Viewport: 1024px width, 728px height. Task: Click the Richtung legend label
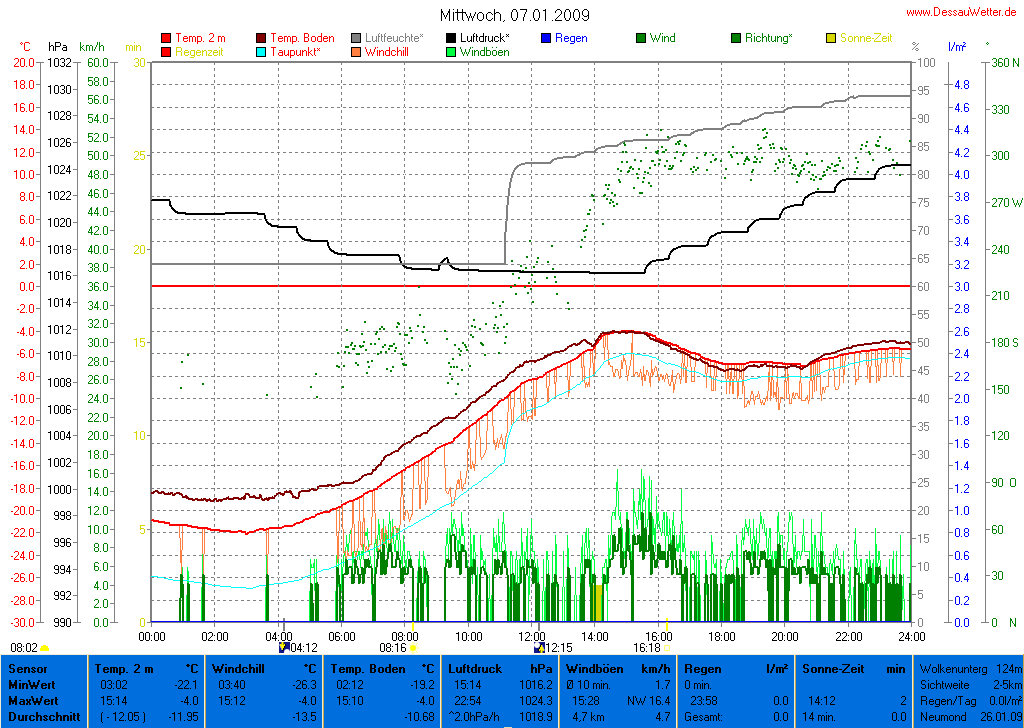click(x=768, y=39)
